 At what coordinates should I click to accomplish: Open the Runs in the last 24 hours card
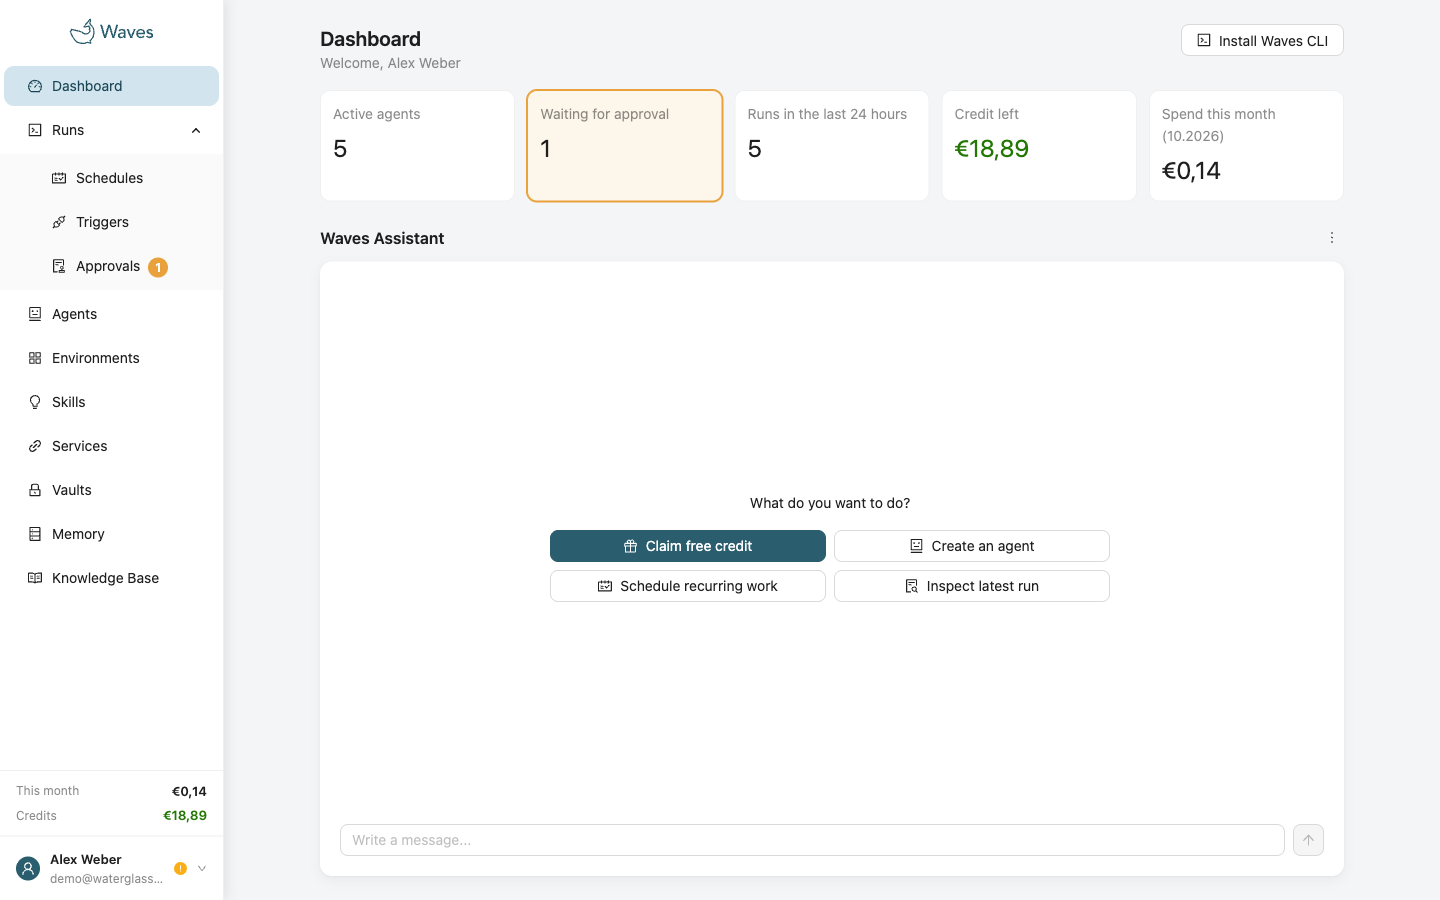tap(832, 146)
